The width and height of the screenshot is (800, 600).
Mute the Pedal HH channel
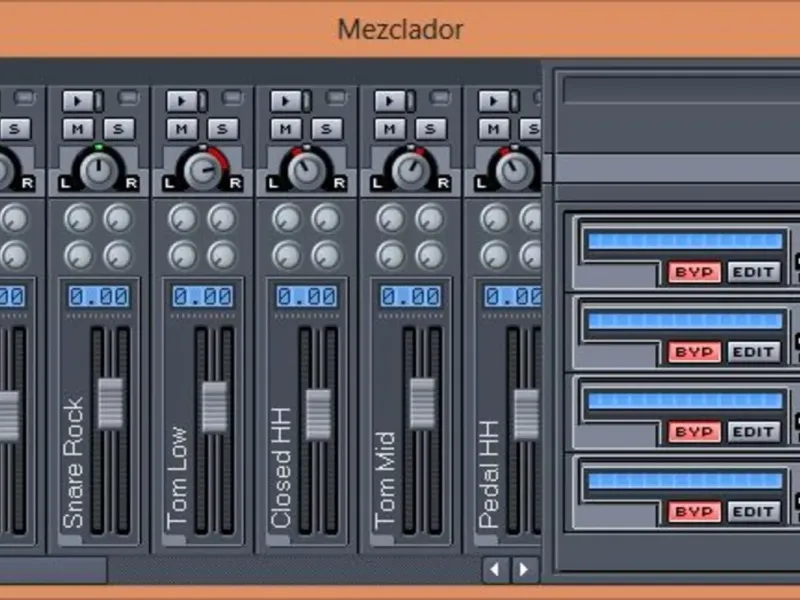point(494,129)
